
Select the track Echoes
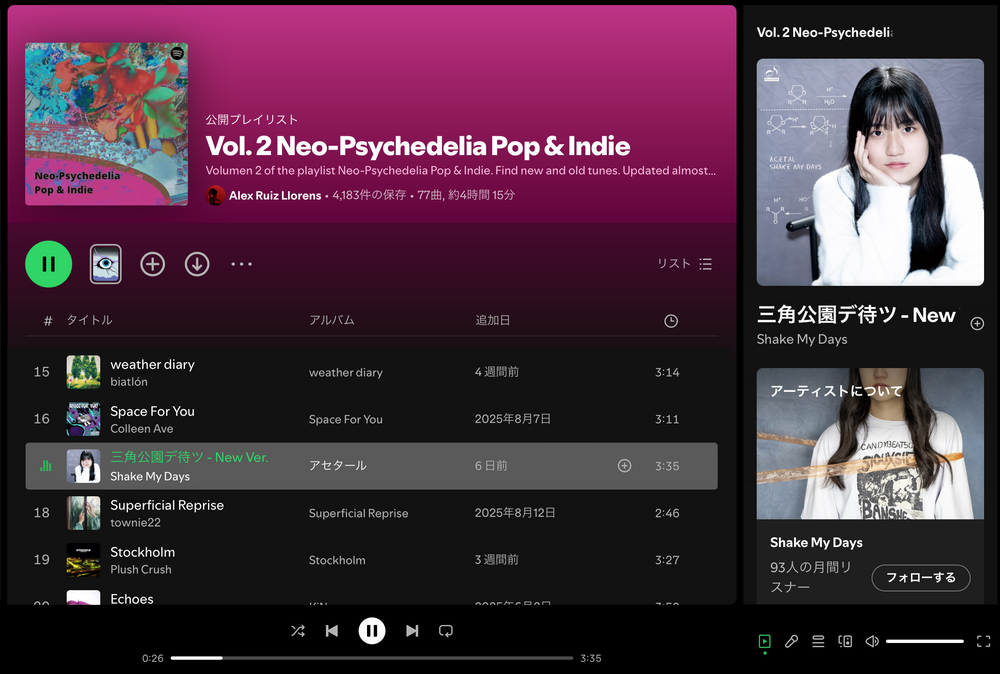tap(132, 599)
